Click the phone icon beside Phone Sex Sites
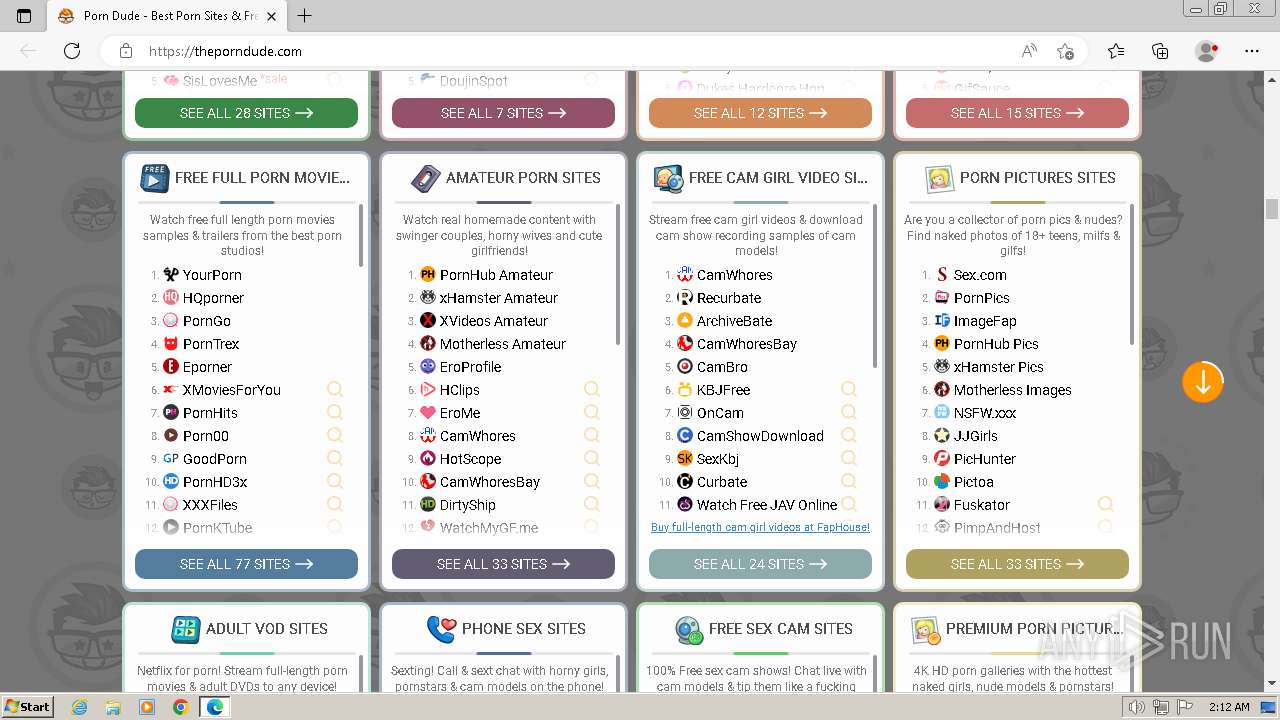This screenshot has width=1280, height=720. pyautogui.click(x=441, y=629)
